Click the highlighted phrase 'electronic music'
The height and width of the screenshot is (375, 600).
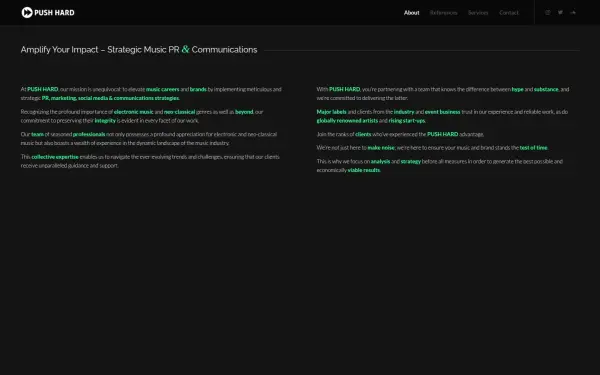(134, 112)
